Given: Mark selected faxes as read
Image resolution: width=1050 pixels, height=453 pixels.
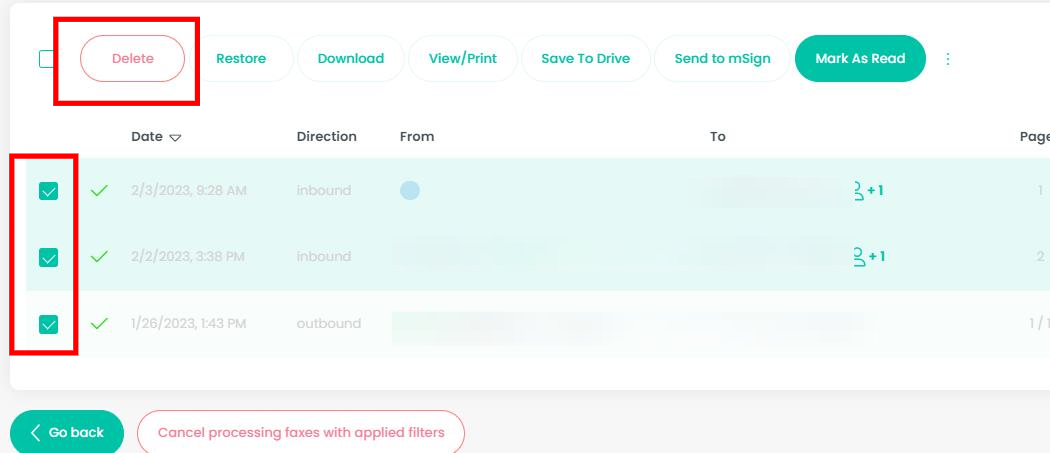Looking at the screenshot, I should pos(860,58).
